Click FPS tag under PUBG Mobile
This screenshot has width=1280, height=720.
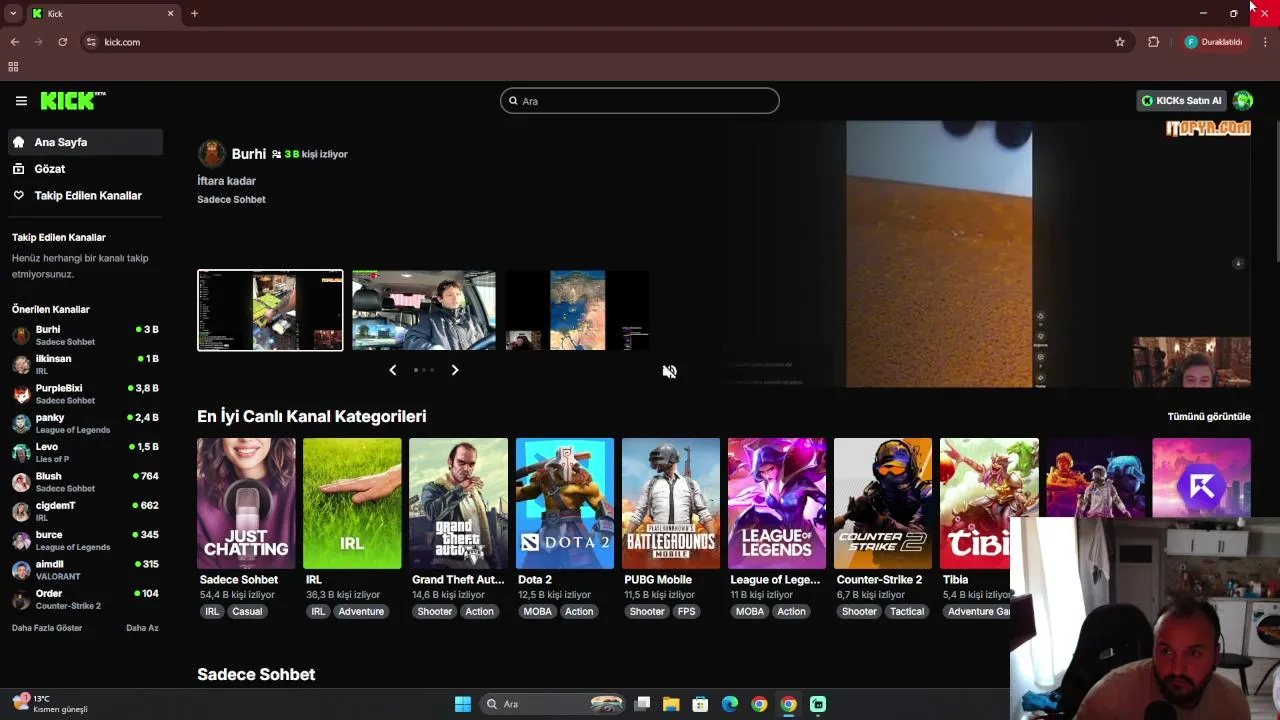[686, 612]
